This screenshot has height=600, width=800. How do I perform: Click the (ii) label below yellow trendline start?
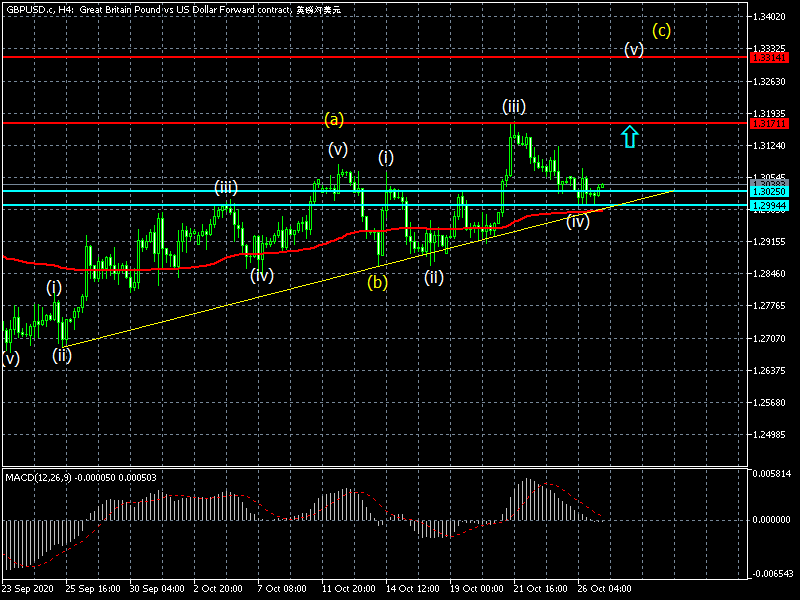point(62,353)
